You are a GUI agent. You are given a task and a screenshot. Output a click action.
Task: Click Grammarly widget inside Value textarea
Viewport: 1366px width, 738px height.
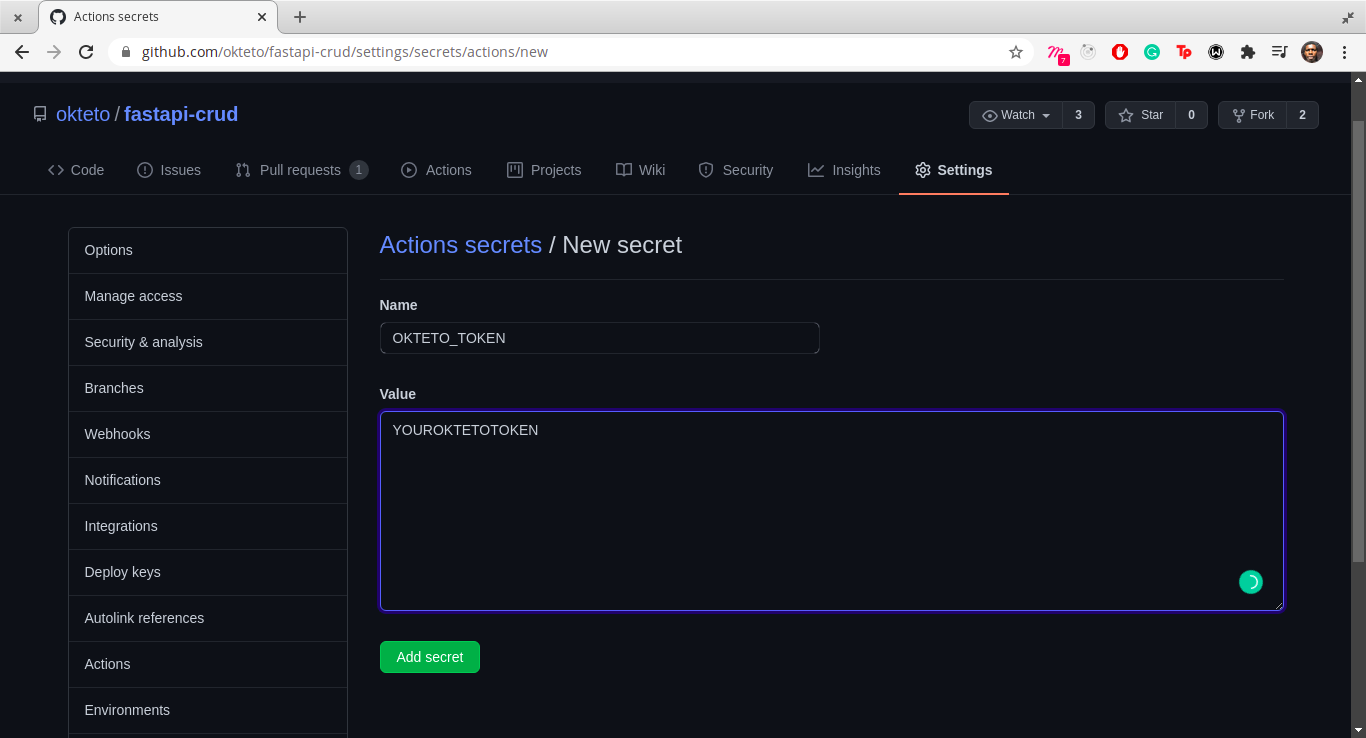tap(1251, 582)
